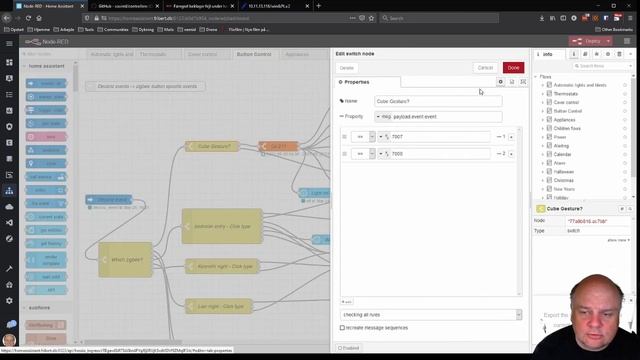Select the information 'i' sidebar icon
This screenshot has width=640, height=360.
(x=573, y=54)
